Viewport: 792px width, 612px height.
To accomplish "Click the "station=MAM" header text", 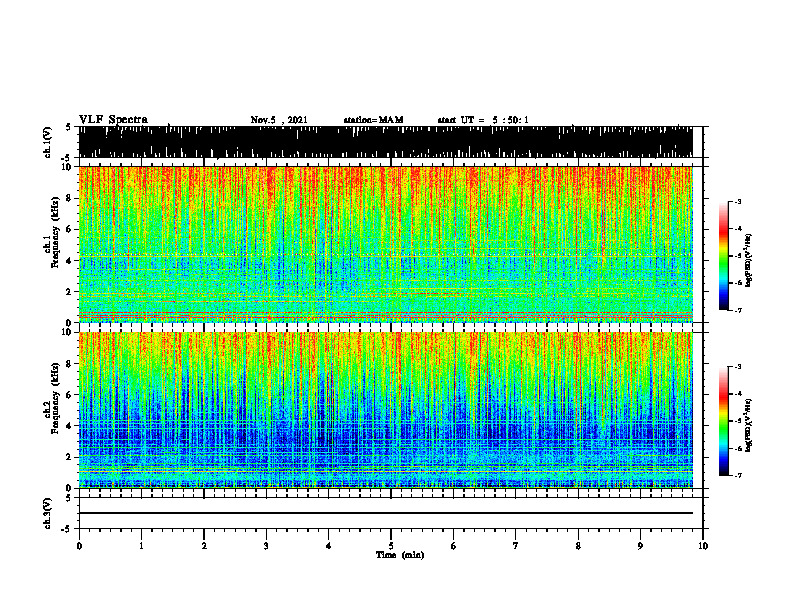I will [x=373, y=120].
